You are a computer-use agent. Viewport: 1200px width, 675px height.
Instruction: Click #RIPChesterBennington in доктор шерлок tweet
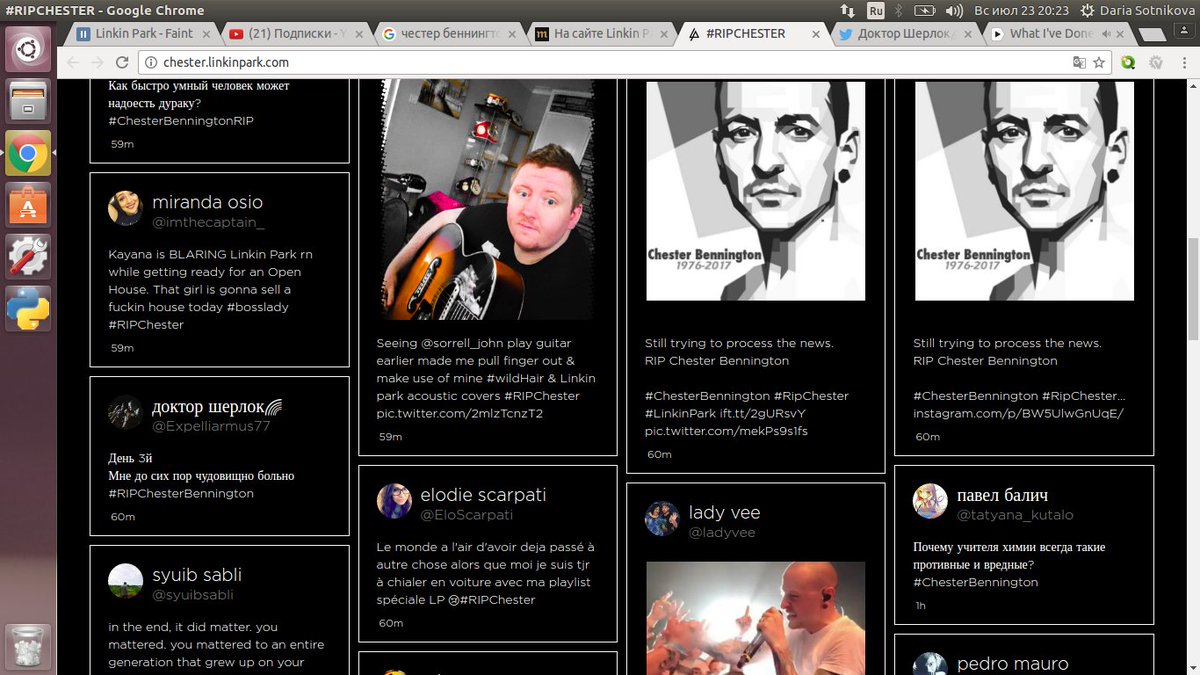click(x=181, y=494)
